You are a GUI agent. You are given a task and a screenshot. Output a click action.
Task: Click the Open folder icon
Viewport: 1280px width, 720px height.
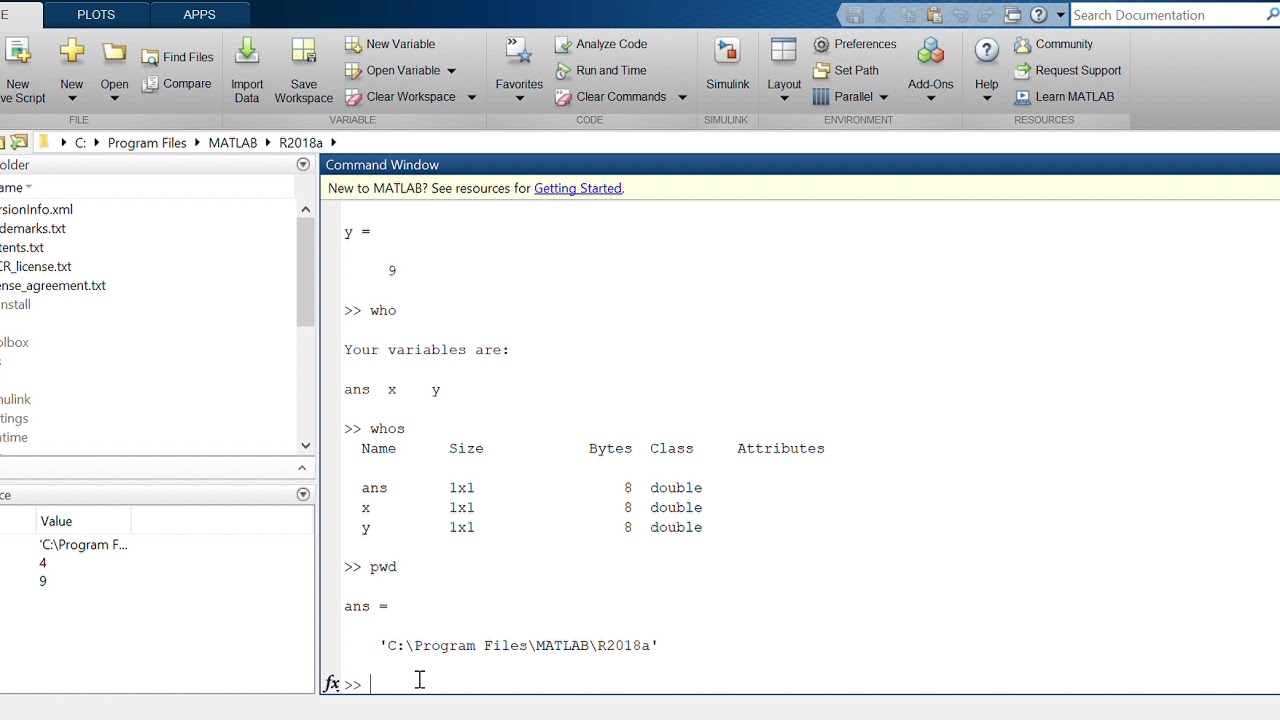click(114, 52)
